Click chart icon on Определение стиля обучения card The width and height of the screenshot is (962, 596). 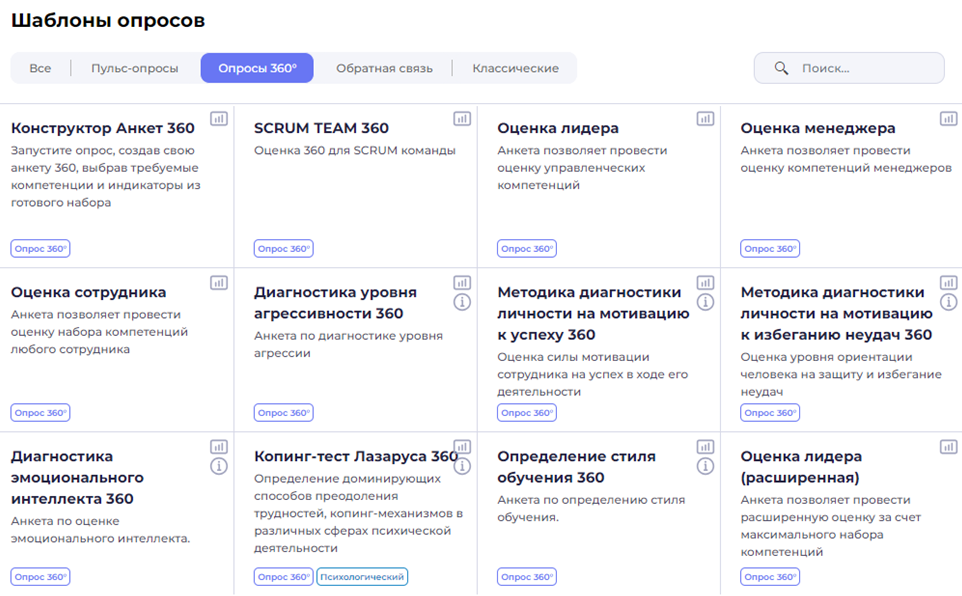pos(705,447)
